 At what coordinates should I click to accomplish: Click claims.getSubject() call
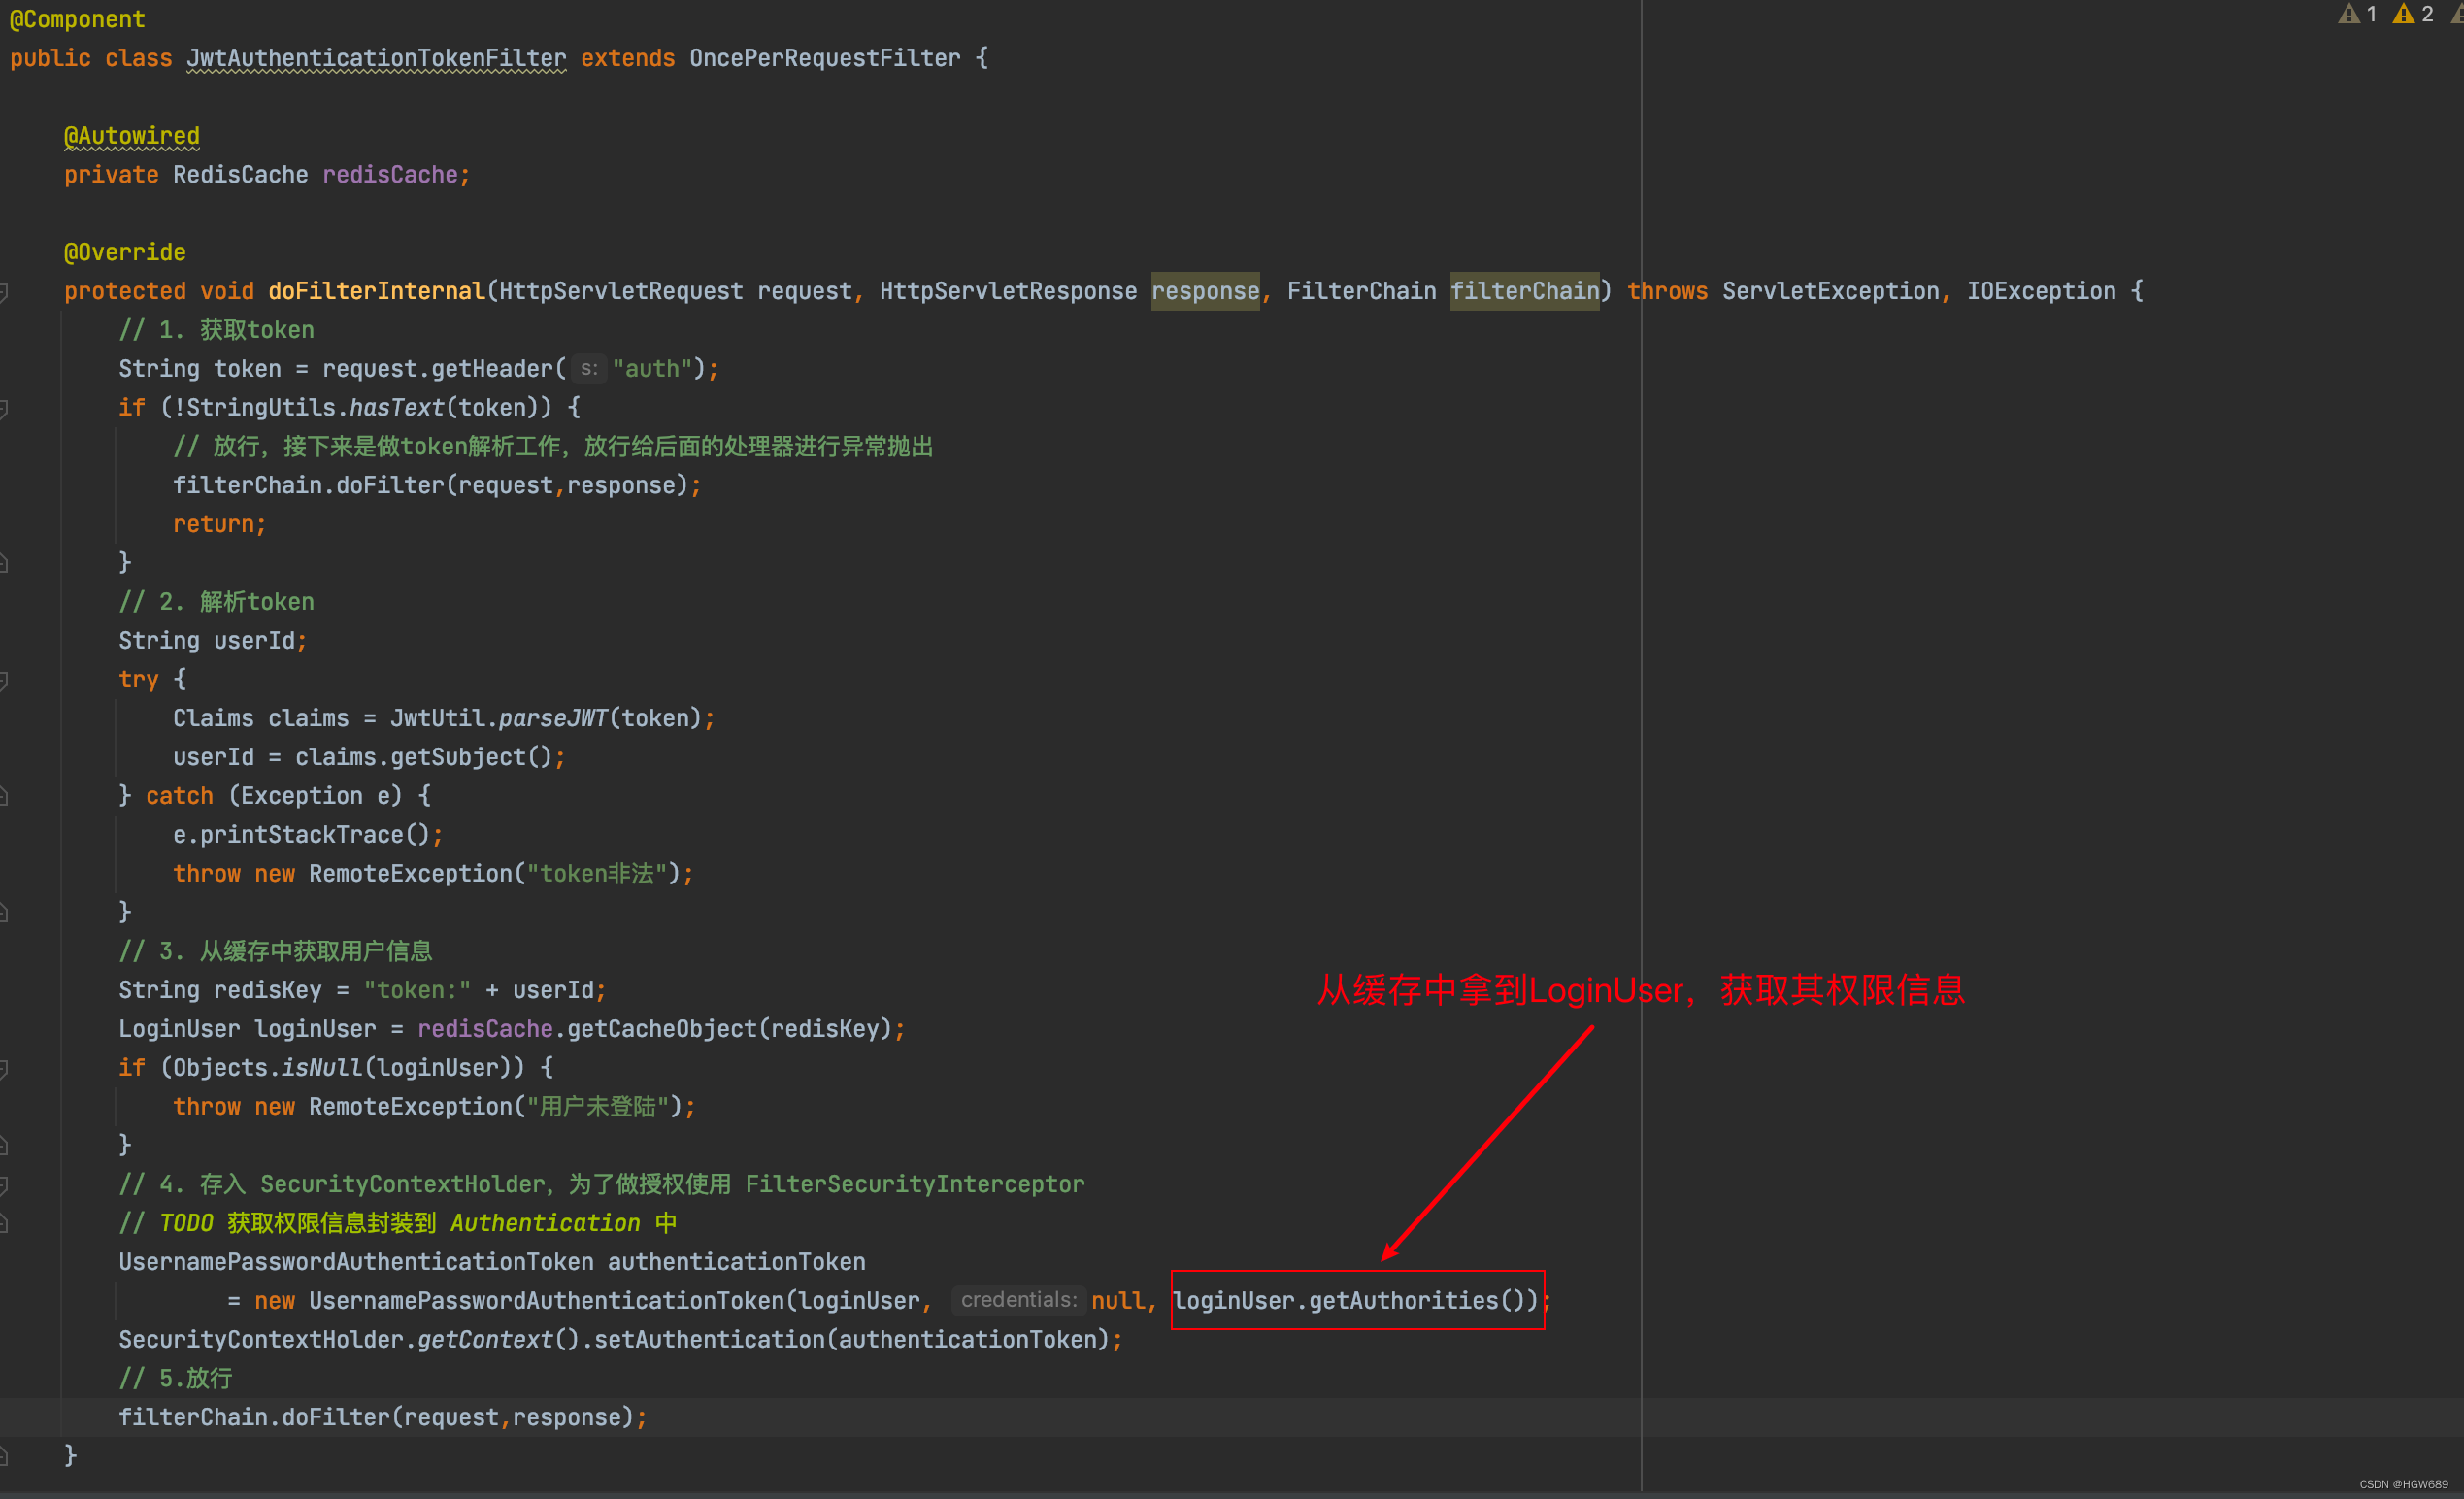click(x=423, y=757)
